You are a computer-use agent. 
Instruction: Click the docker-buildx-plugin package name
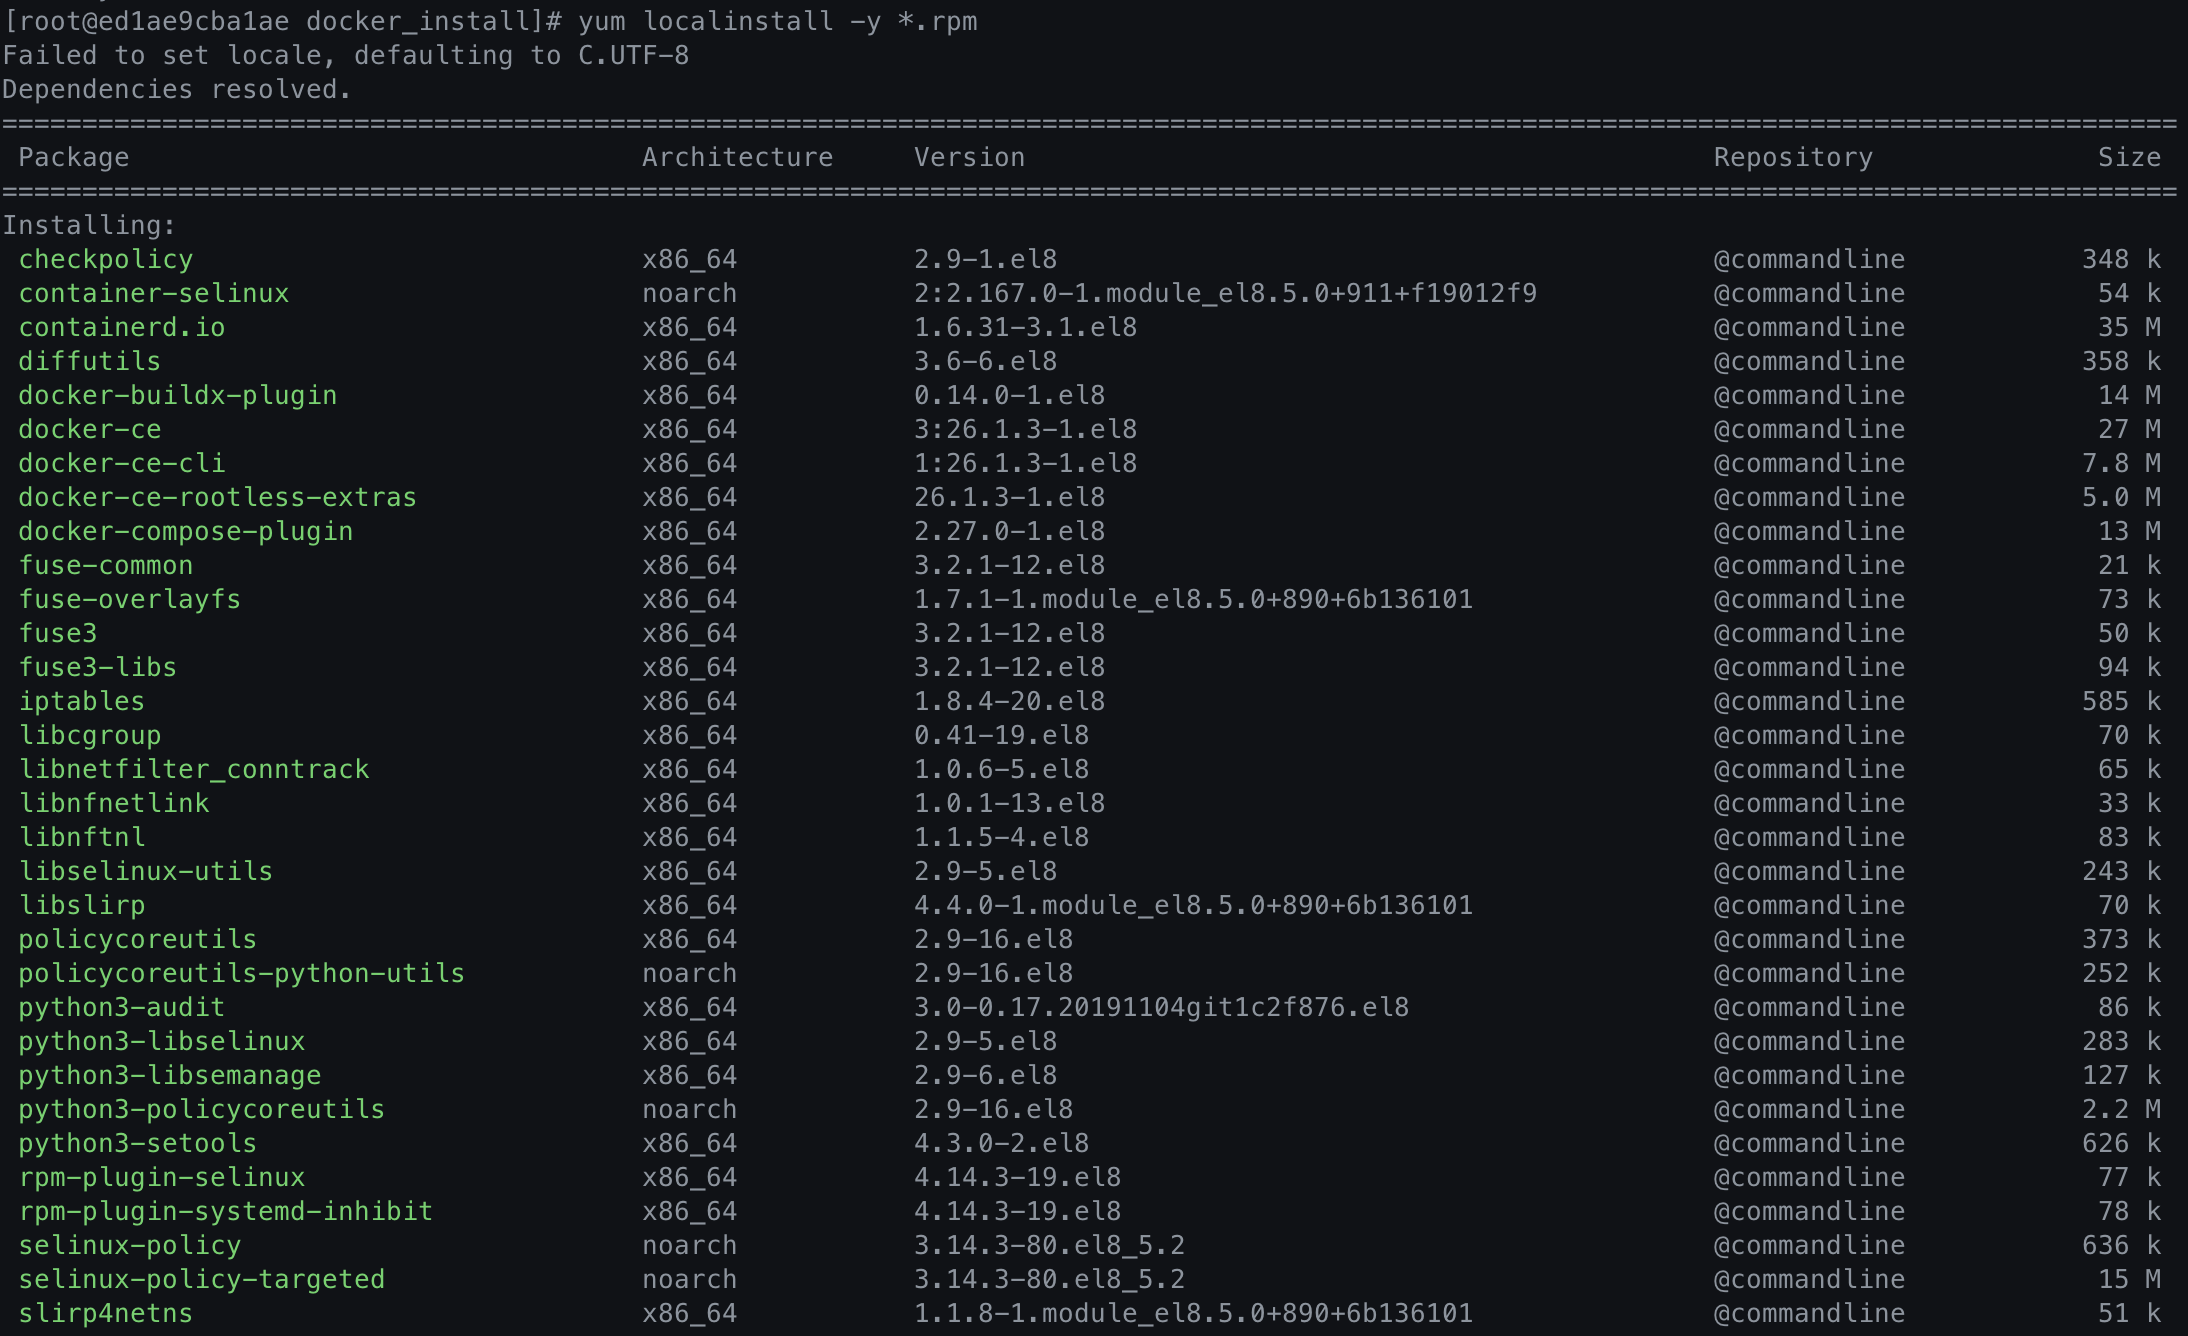point(177,395)
